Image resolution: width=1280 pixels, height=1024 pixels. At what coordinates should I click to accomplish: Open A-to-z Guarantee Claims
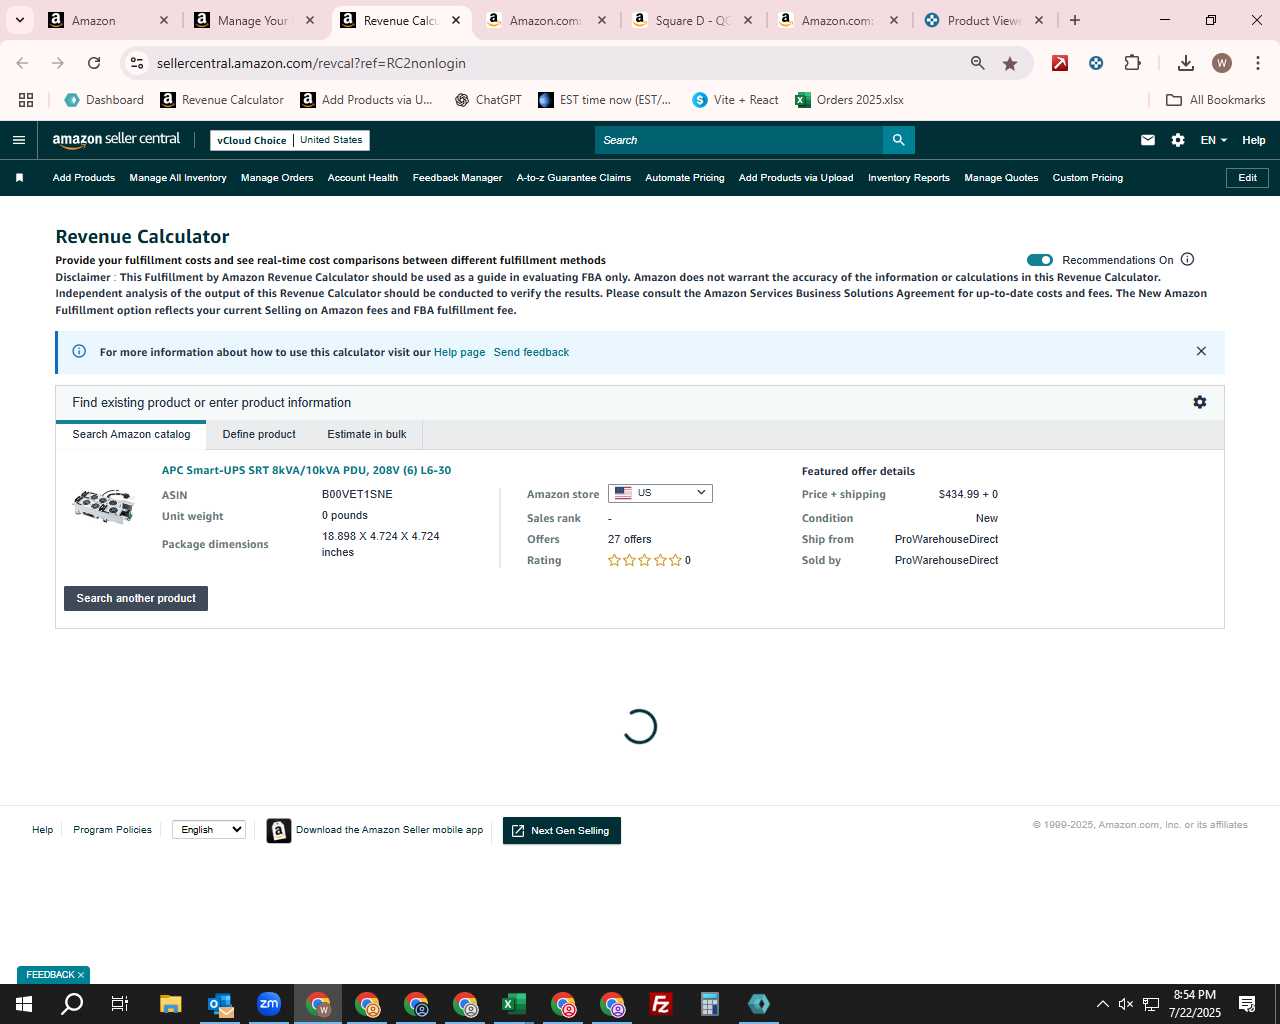click(574, 178)
